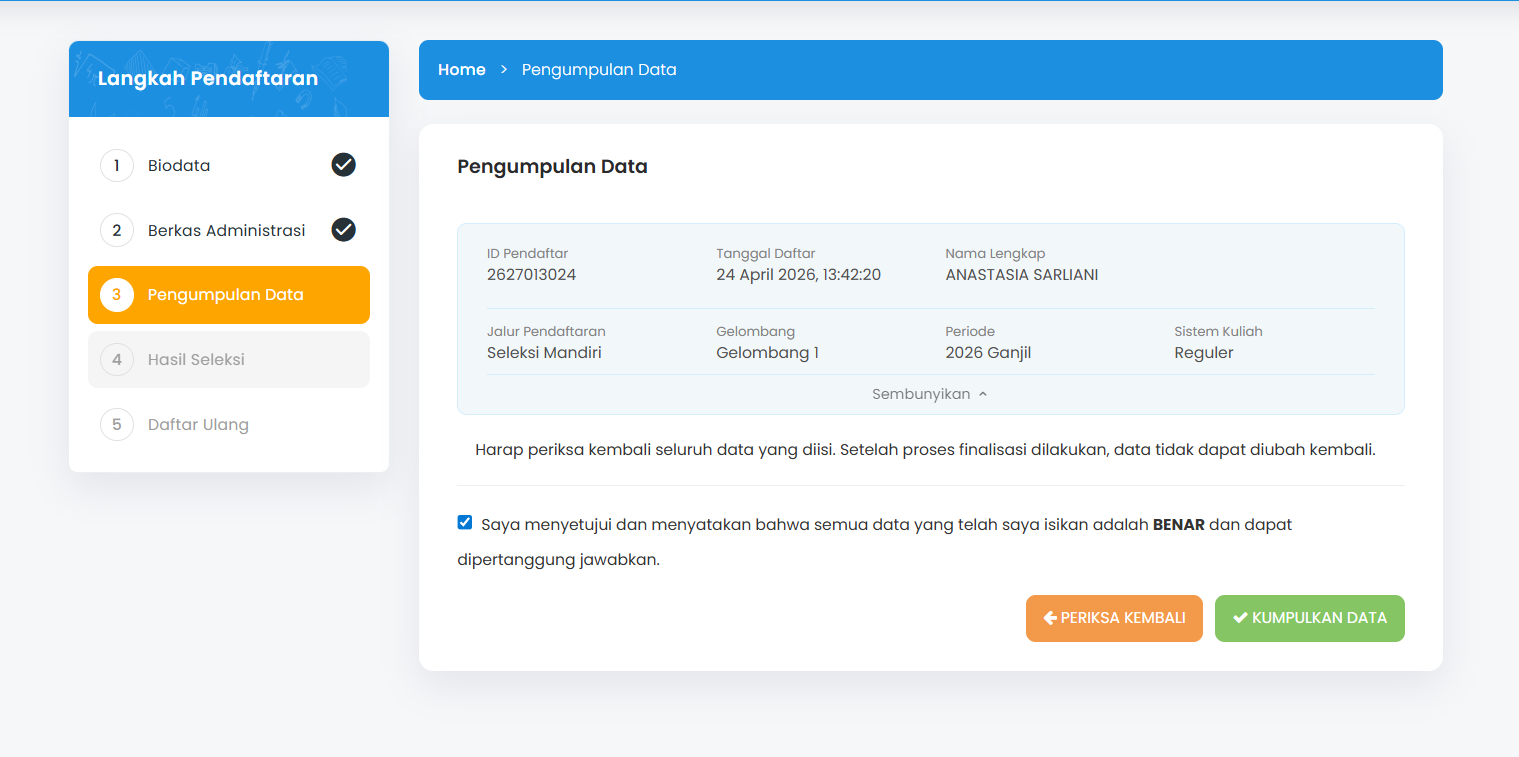This screenshot has width=1519, height=757.
Task: Click the Biodata completed checkmark icon
Action: point(343,165)
